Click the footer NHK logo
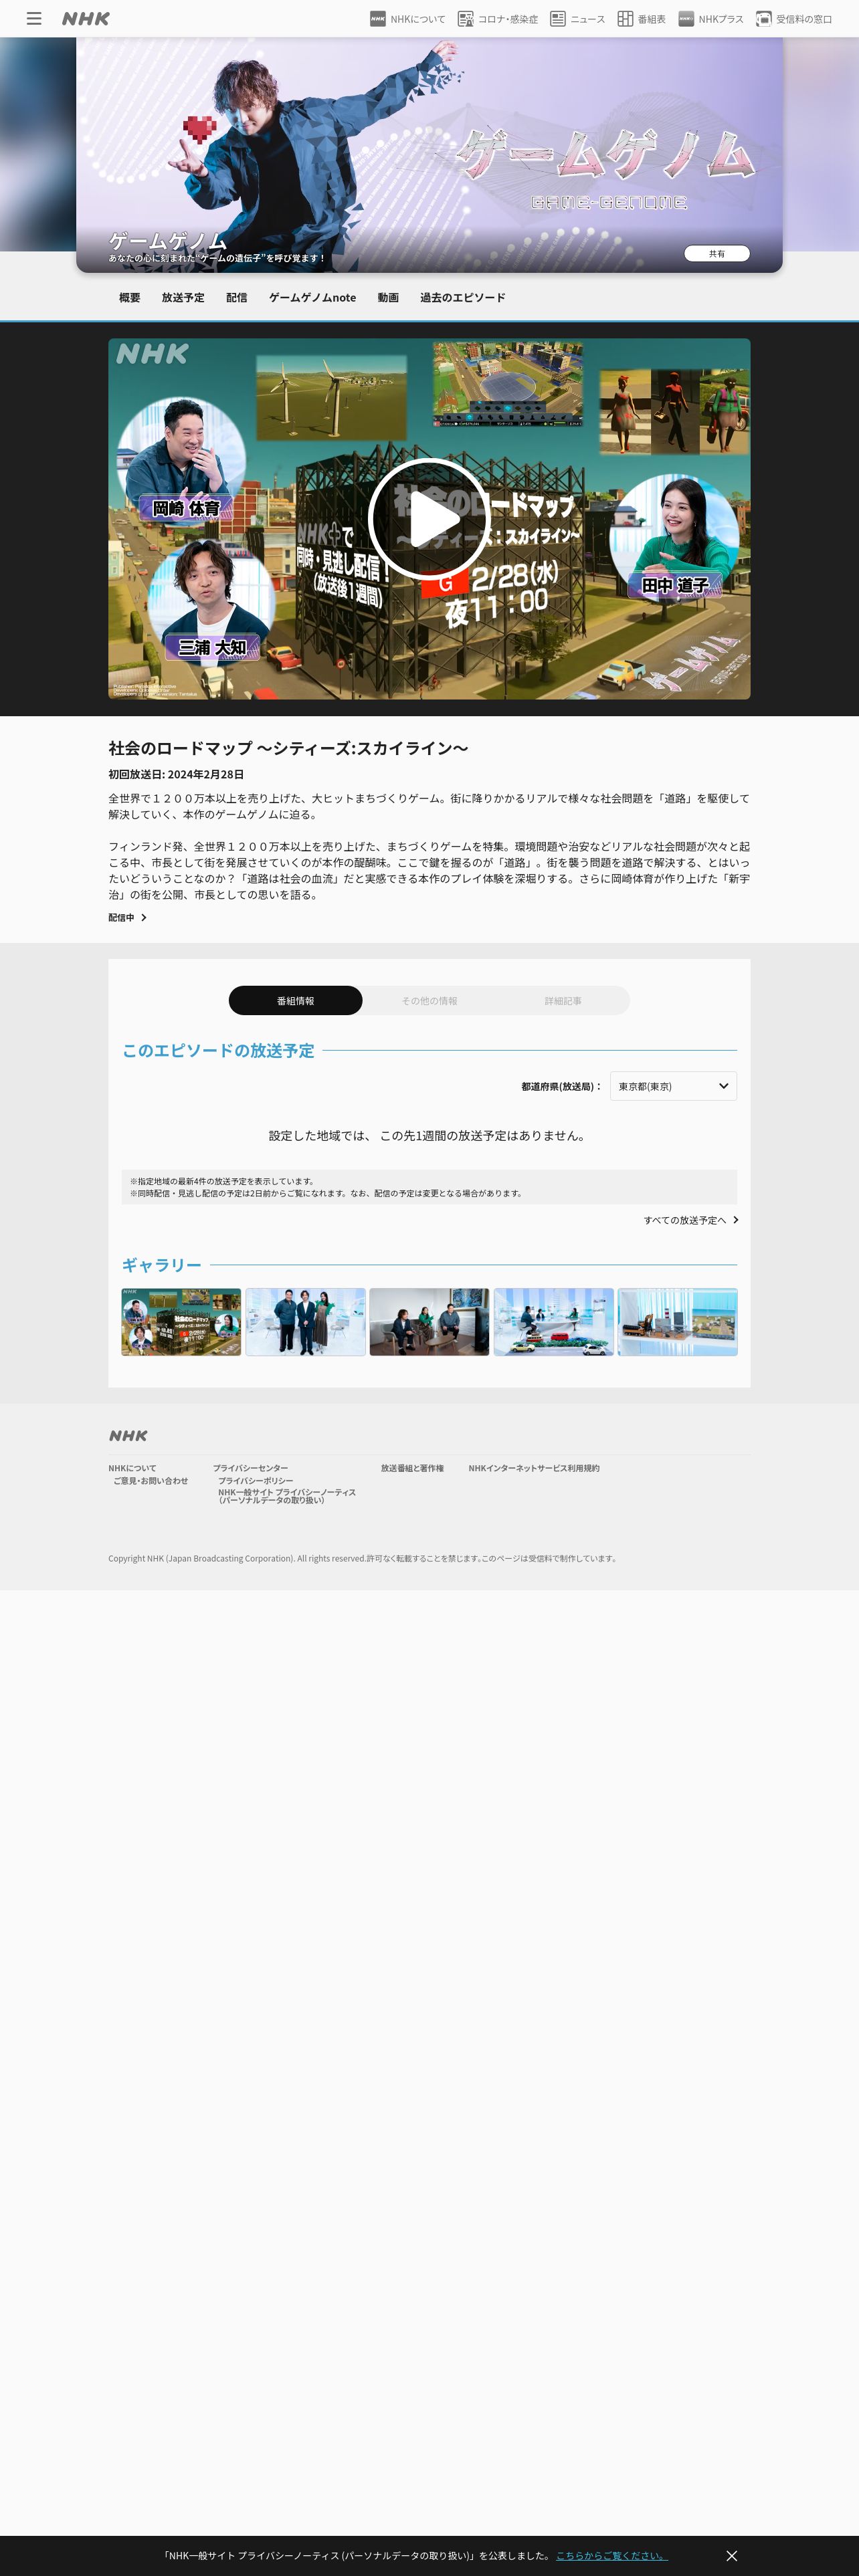The width and height of the screenshot is (859, 2576). click(128, 1435)
